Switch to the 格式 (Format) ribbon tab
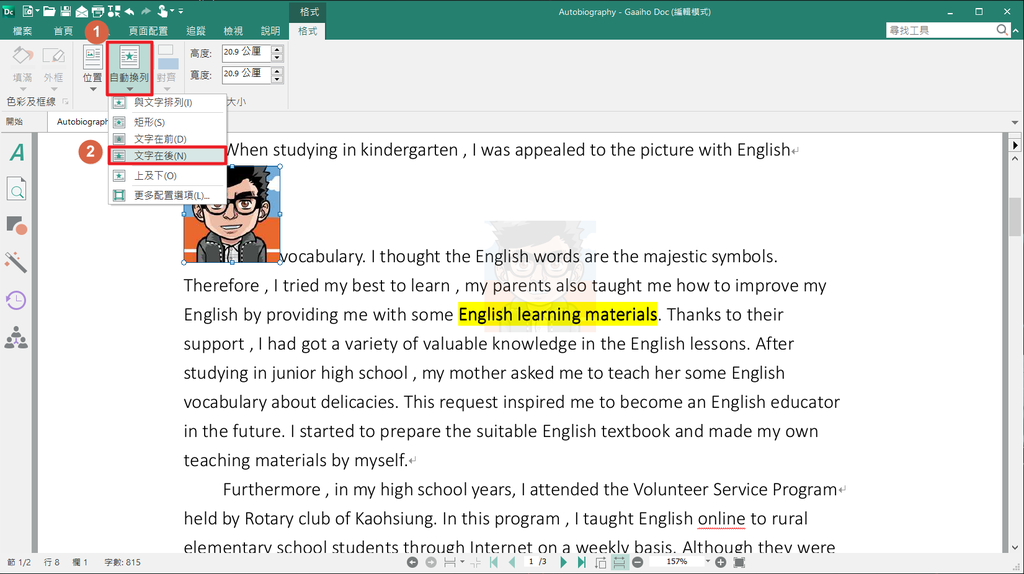This screenshot has width=1024, height=574. pos(308,31)
